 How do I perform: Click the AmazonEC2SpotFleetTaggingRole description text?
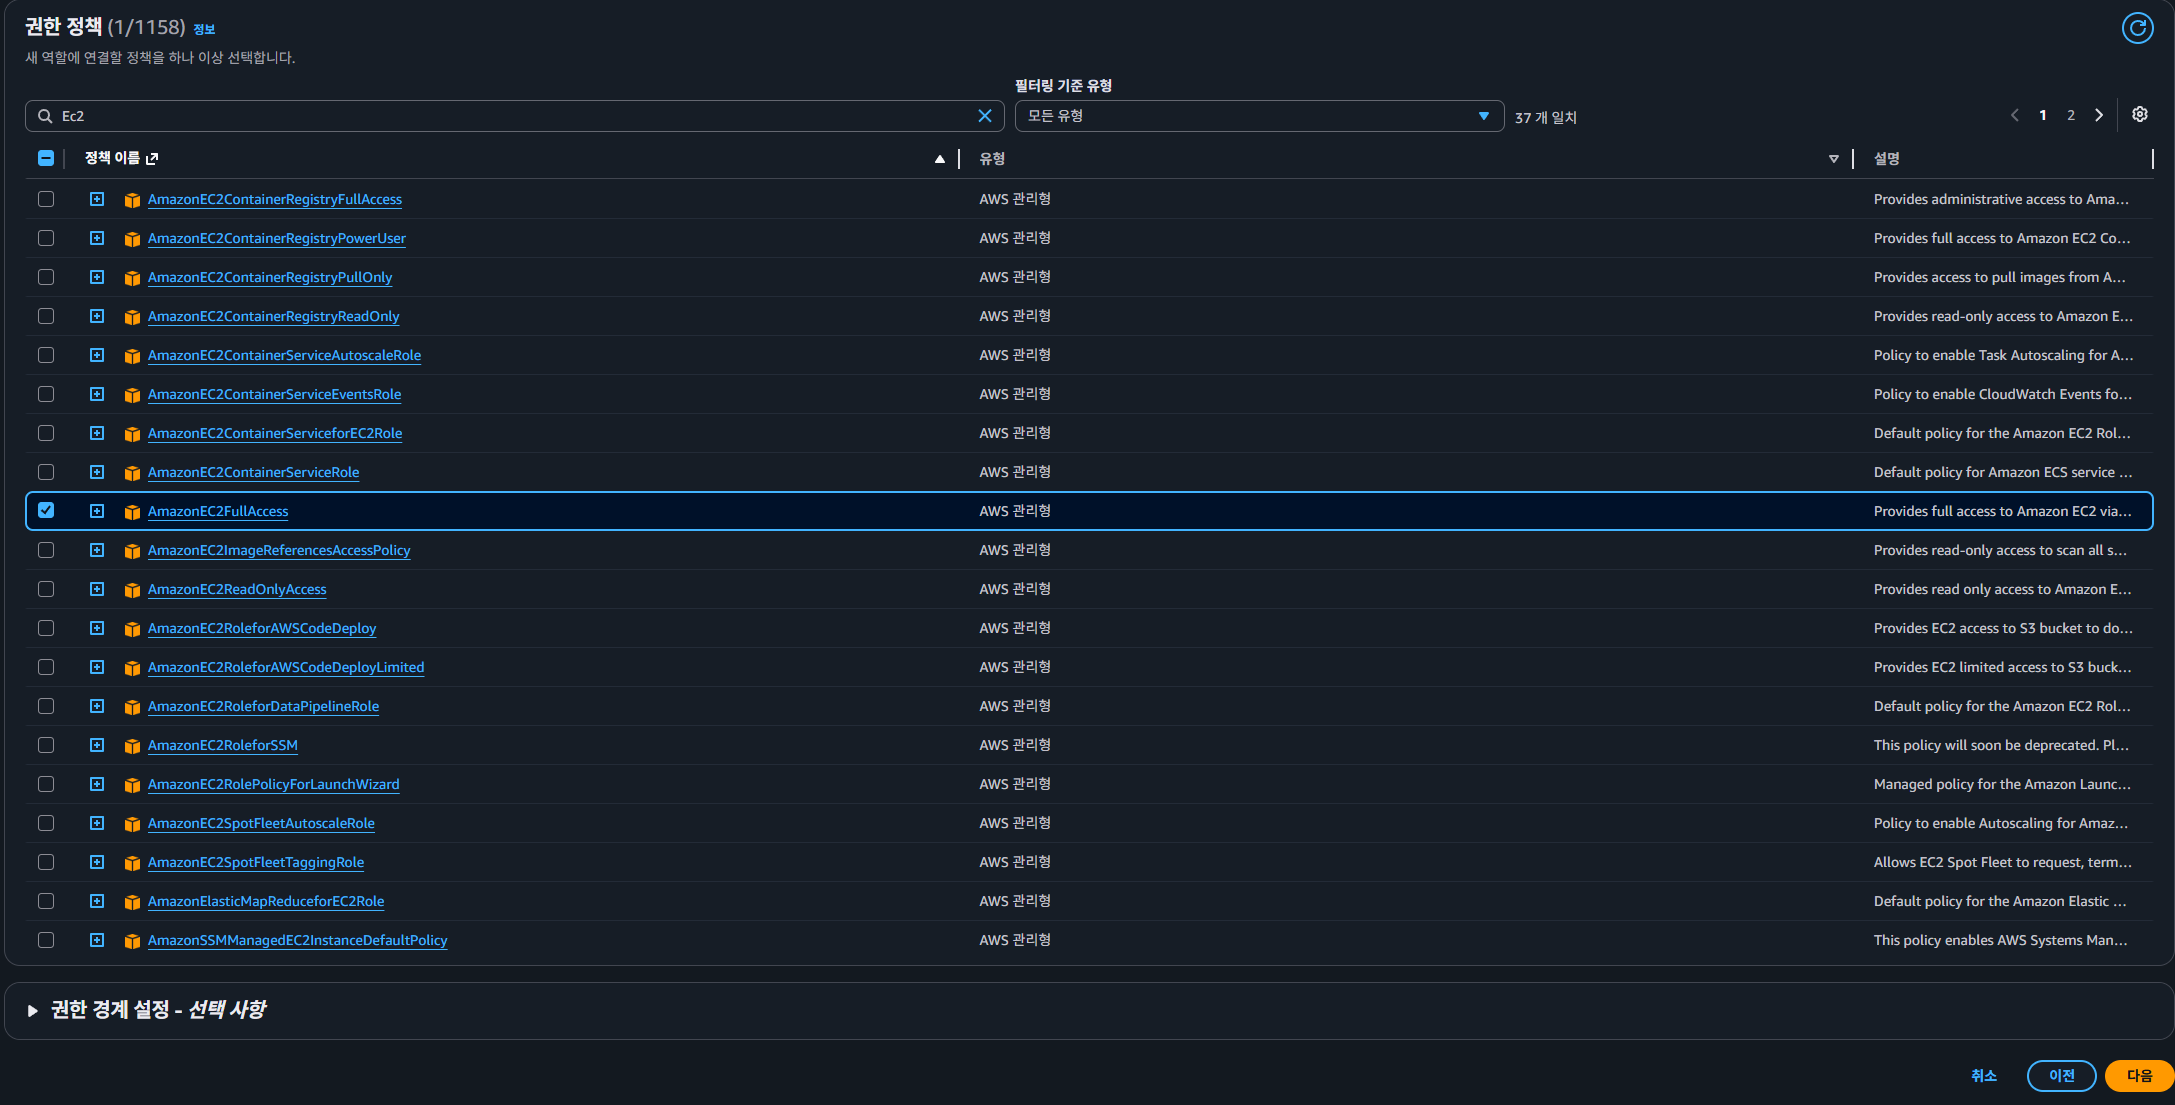pyautogui.click(x=2003, y=862)
